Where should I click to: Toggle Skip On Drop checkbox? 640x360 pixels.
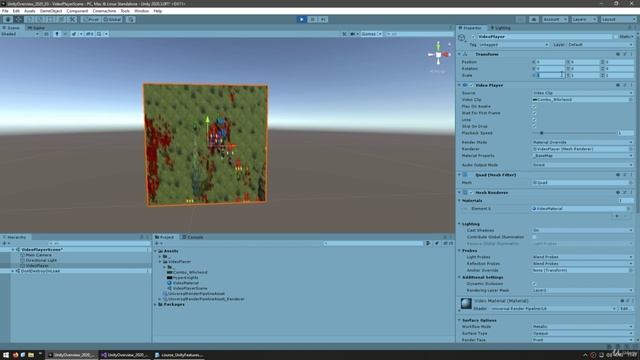(534, 126)
